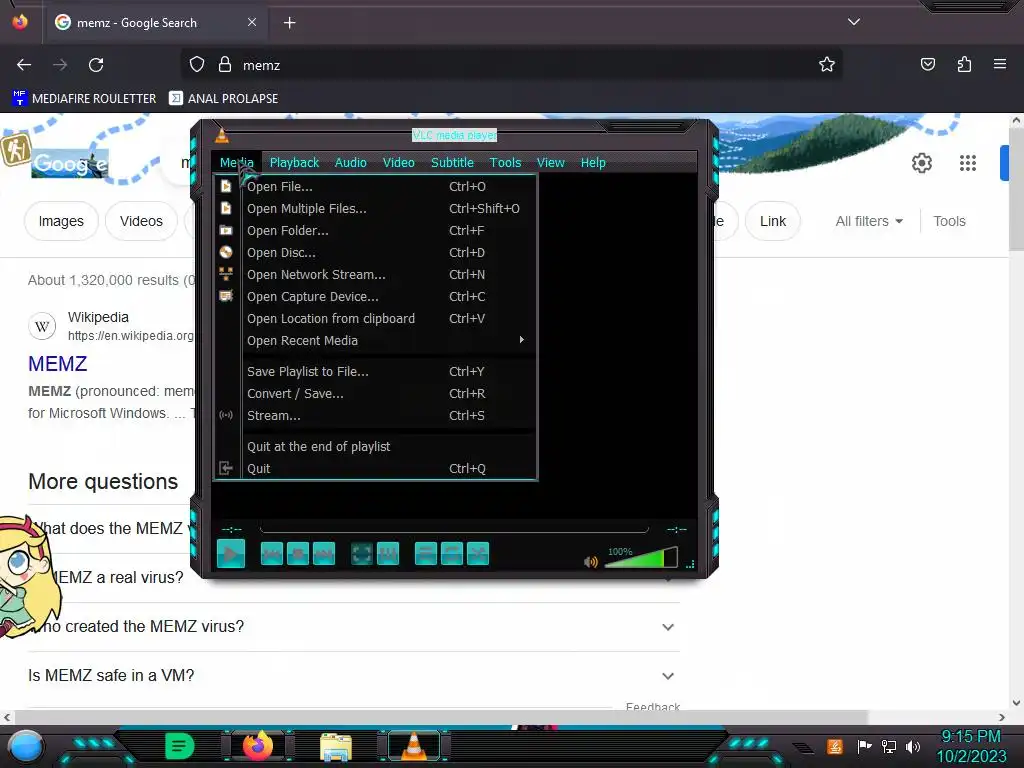Open a new Firefox tab

[x=289, y=23]
